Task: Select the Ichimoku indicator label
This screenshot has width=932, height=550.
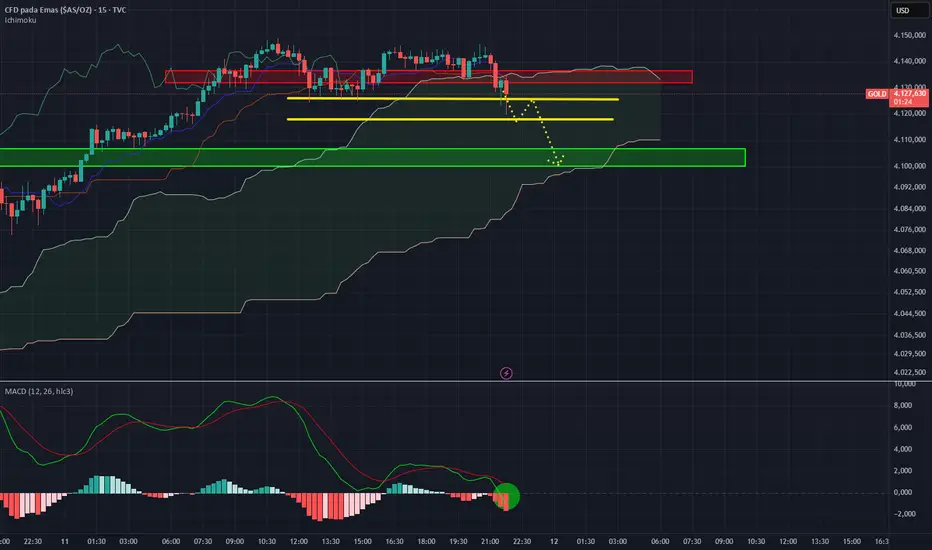Action: tap(21, 20)
